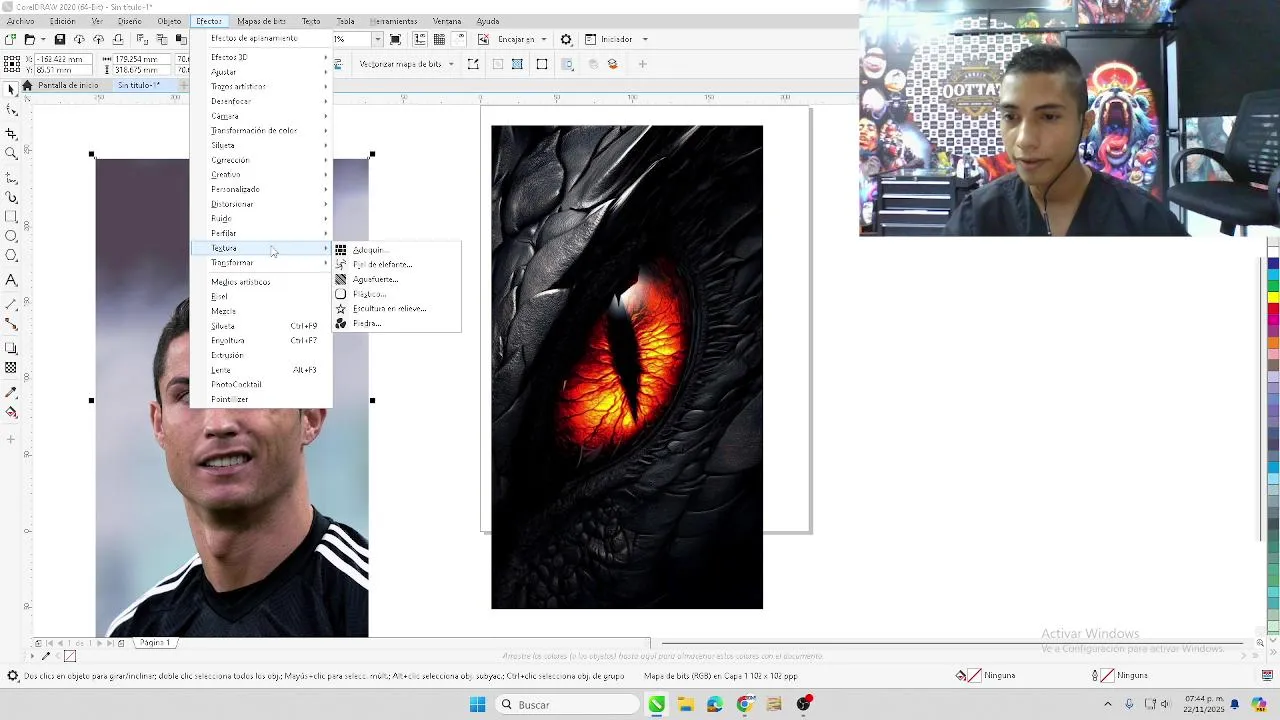
Task: Pick the yellow swatch in color palette
Action: pos(1273,297)
